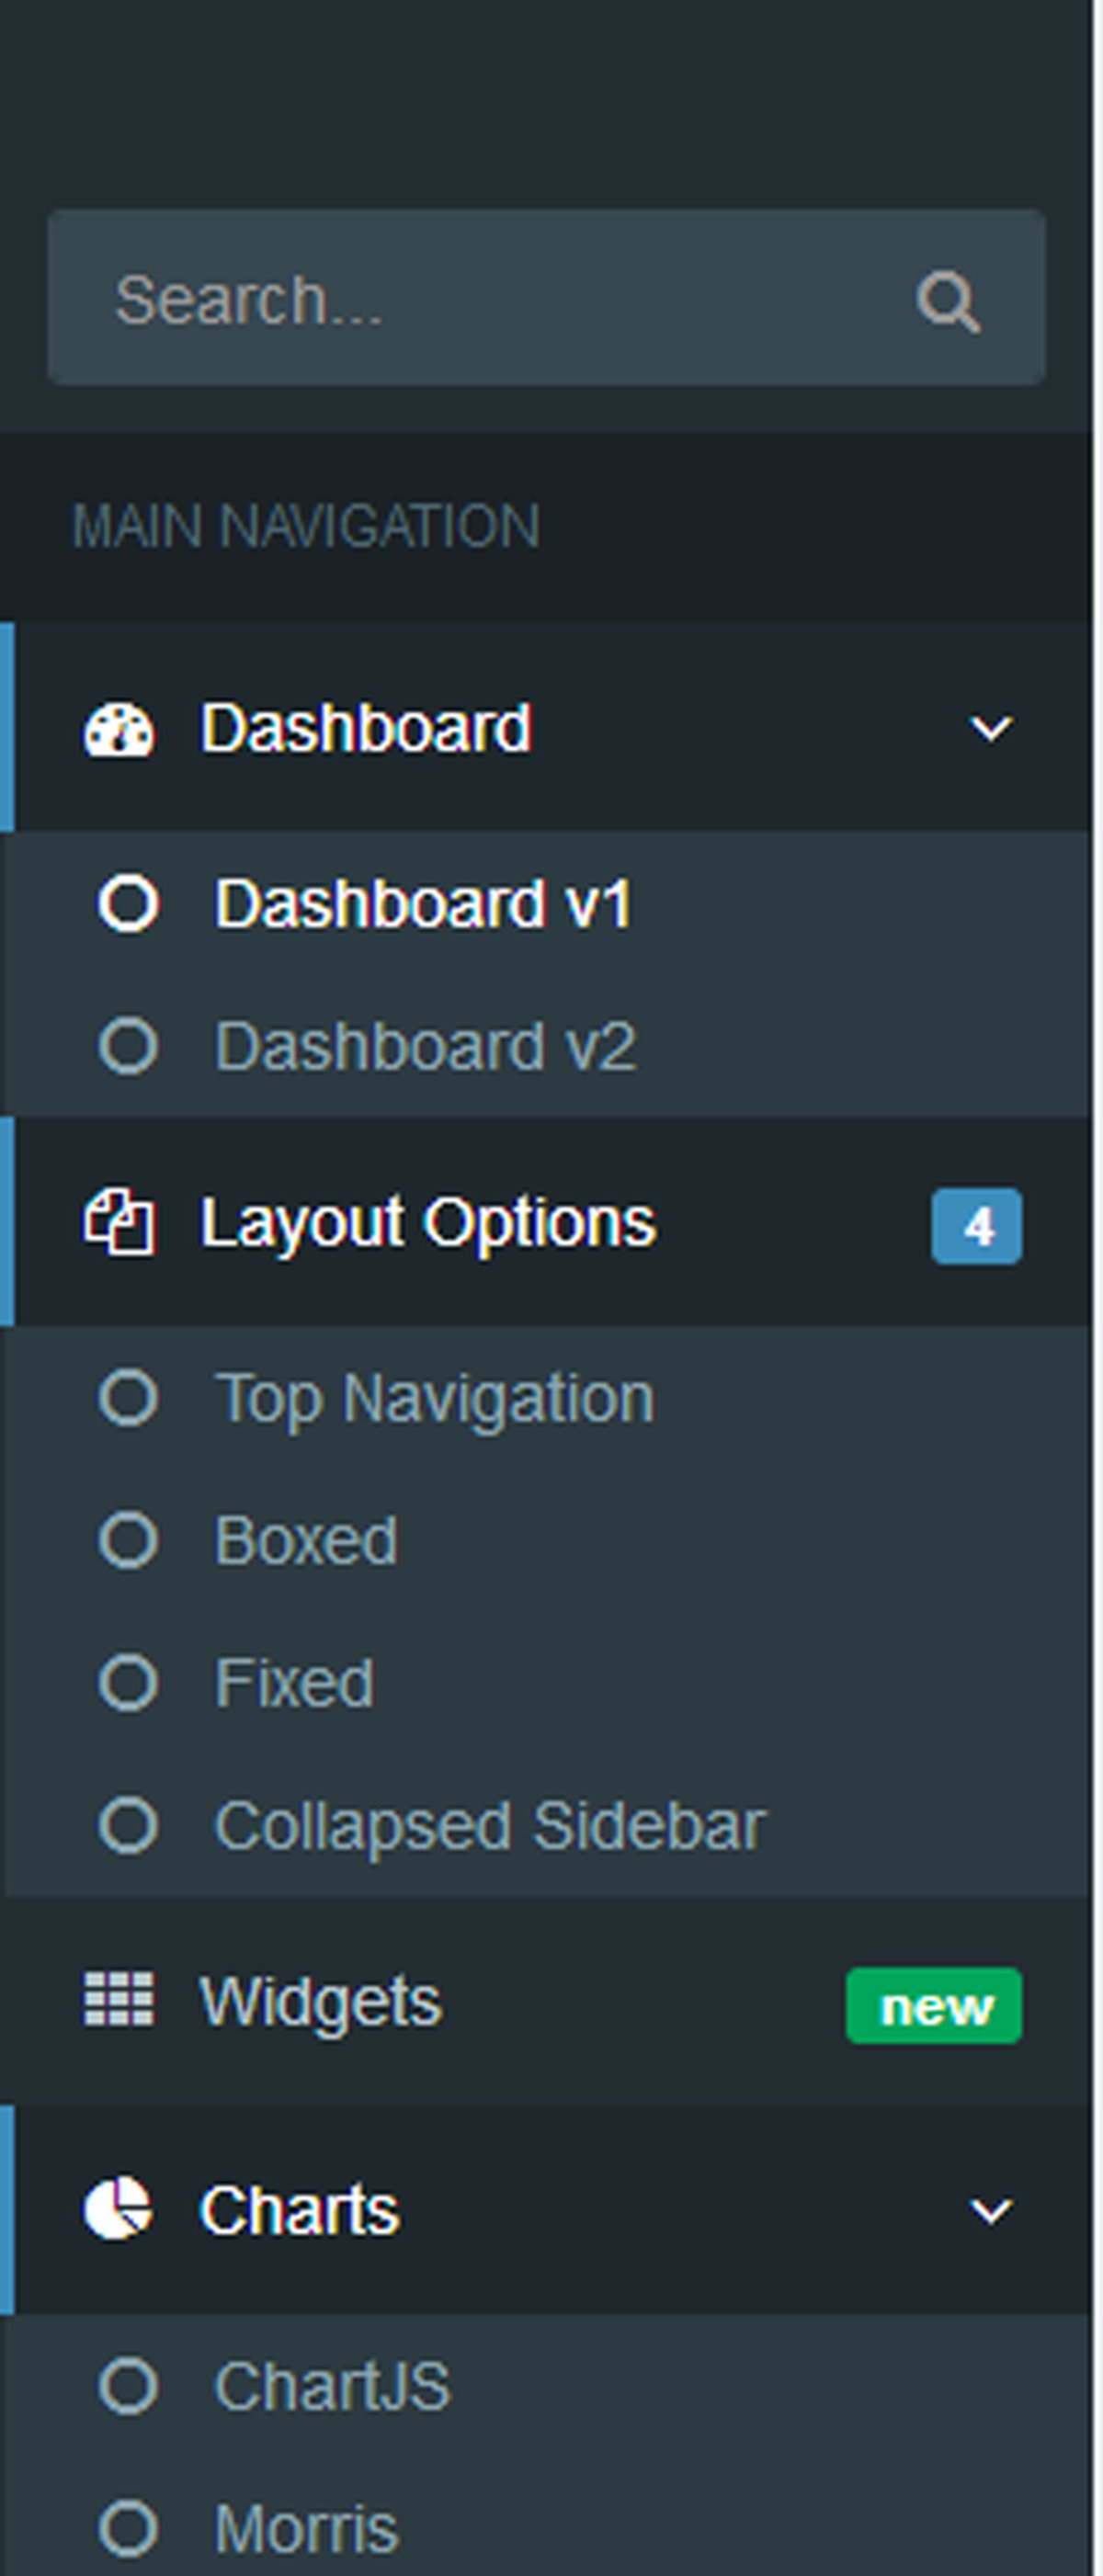
Task: Open the Widgets menu item
Action: (x=320, y=2002)
